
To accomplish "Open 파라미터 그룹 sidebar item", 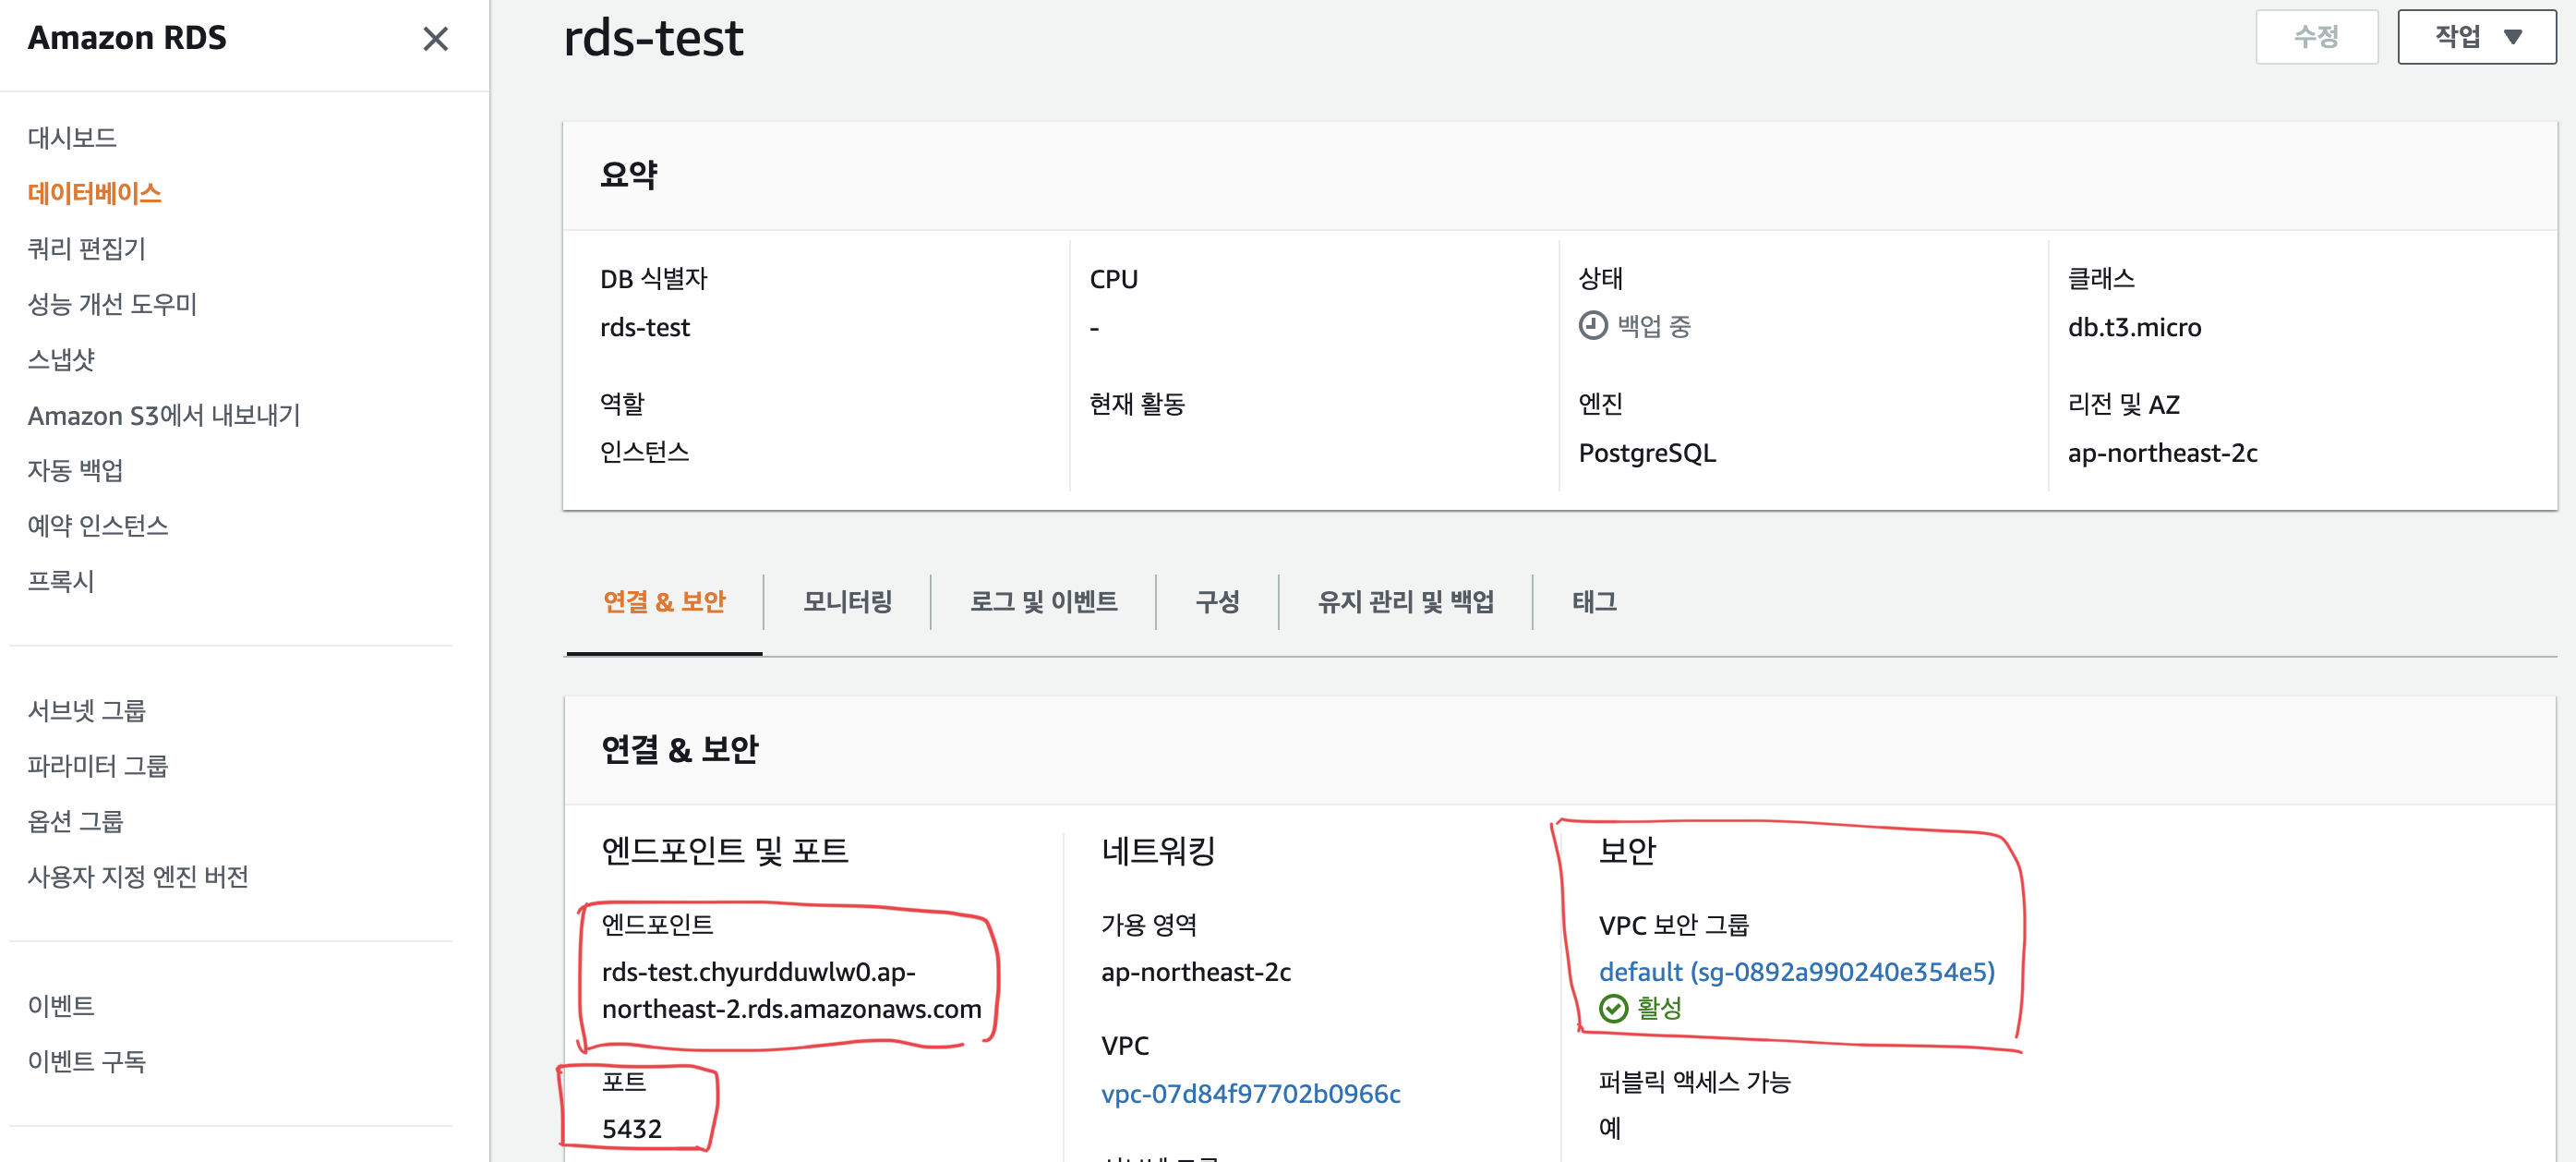I will tap(98, 765).
